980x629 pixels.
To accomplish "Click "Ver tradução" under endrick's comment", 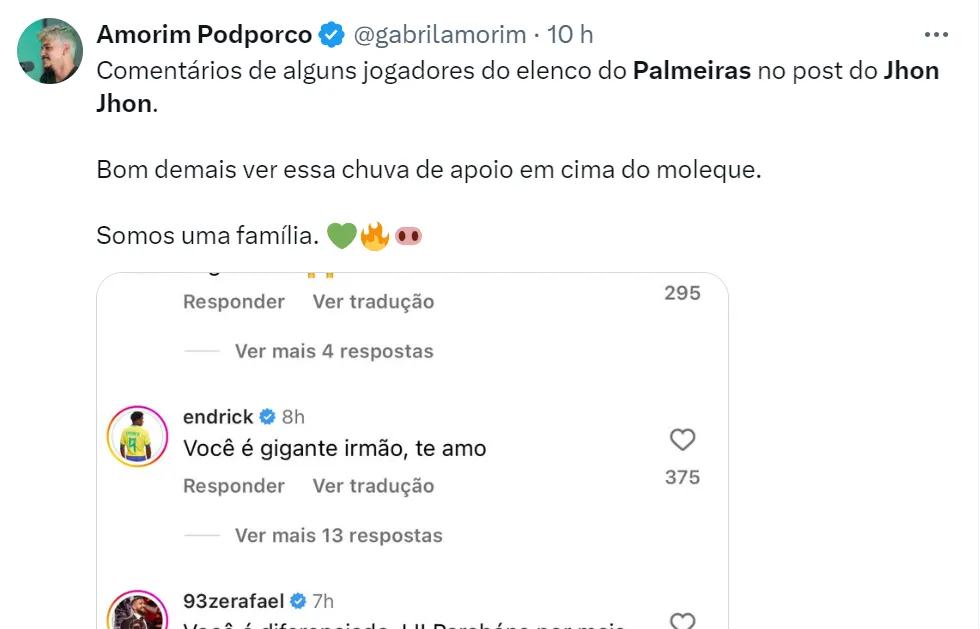I will [x=373, y=486].
